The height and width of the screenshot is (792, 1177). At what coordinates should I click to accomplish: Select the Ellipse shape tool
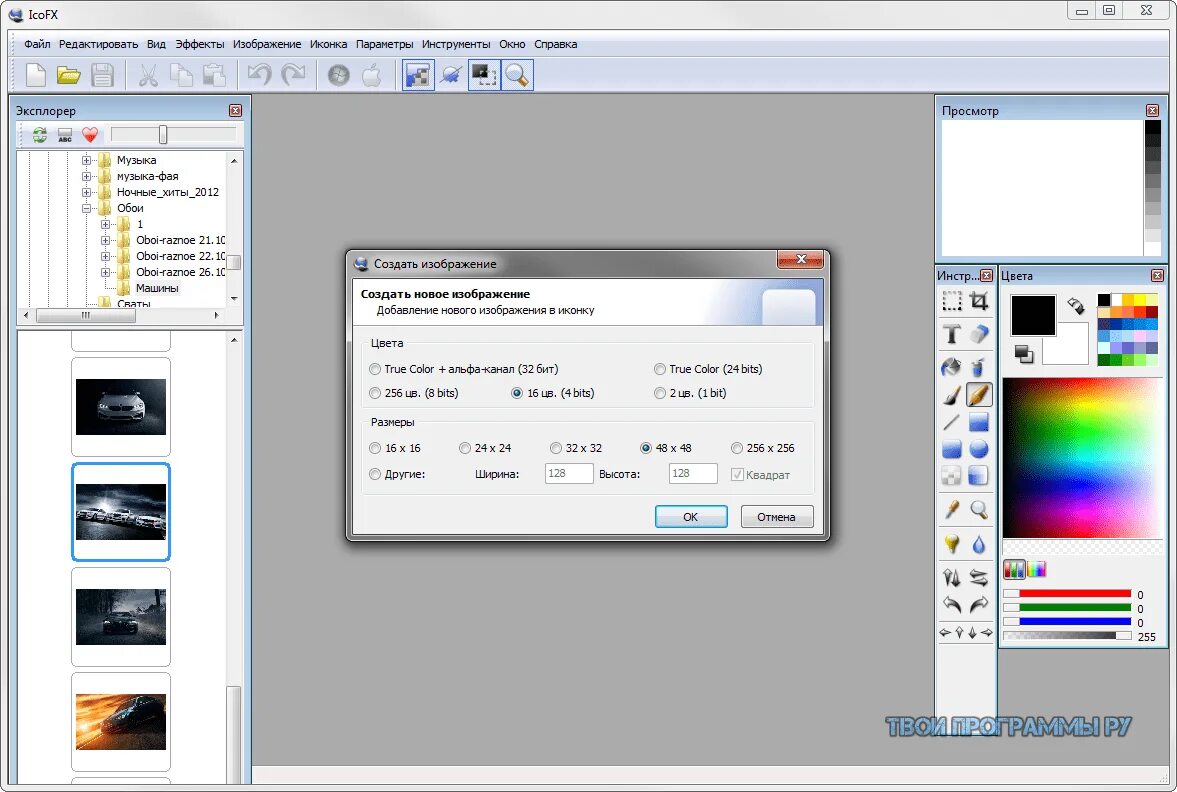click(x=979, y=449)
